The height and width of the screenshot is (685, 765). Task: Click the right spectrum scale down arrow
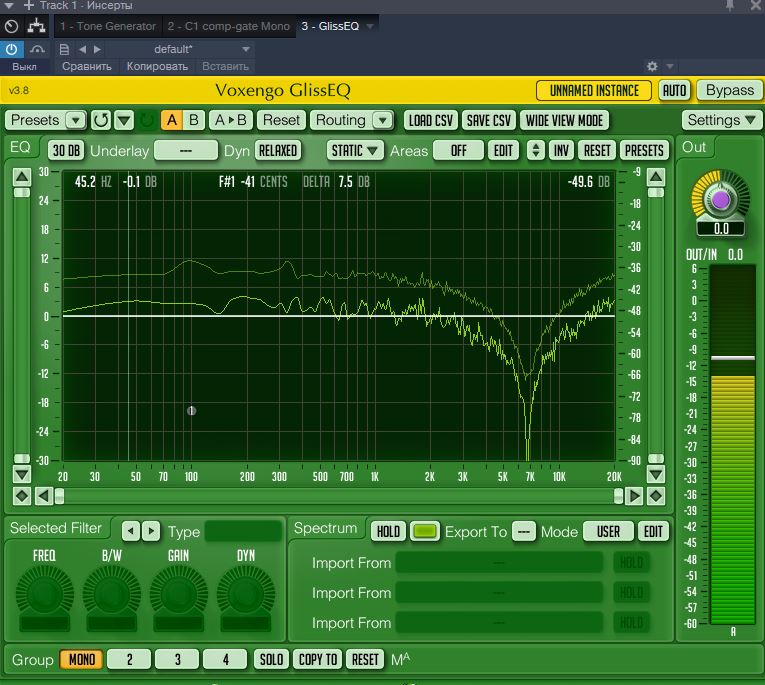(656, 474)
